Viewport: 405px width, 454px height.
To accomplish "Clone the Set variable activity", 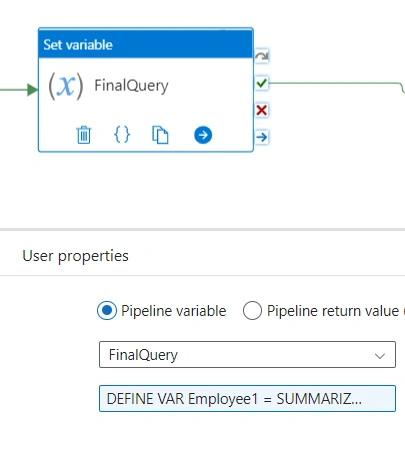I will click(160, 135).
